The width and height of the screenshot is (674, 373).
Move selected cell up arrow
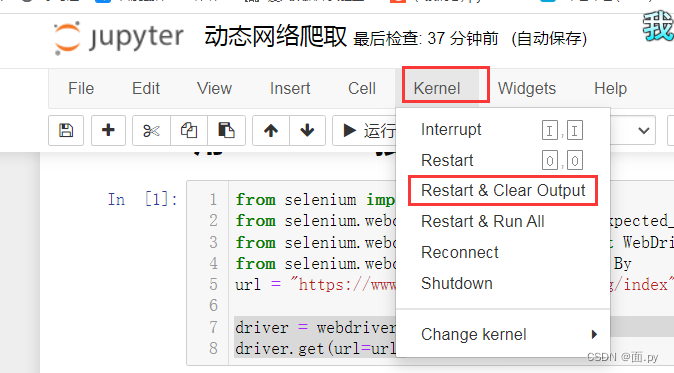(x=271, y=130)
